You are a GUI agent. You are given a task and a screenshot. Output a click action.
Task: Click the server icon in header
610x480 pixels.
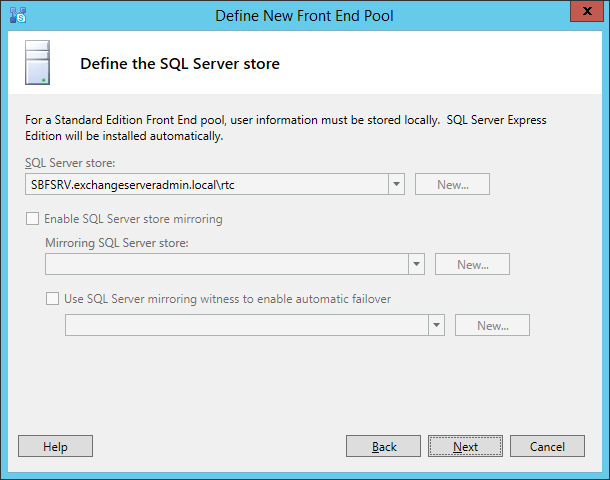37,63
